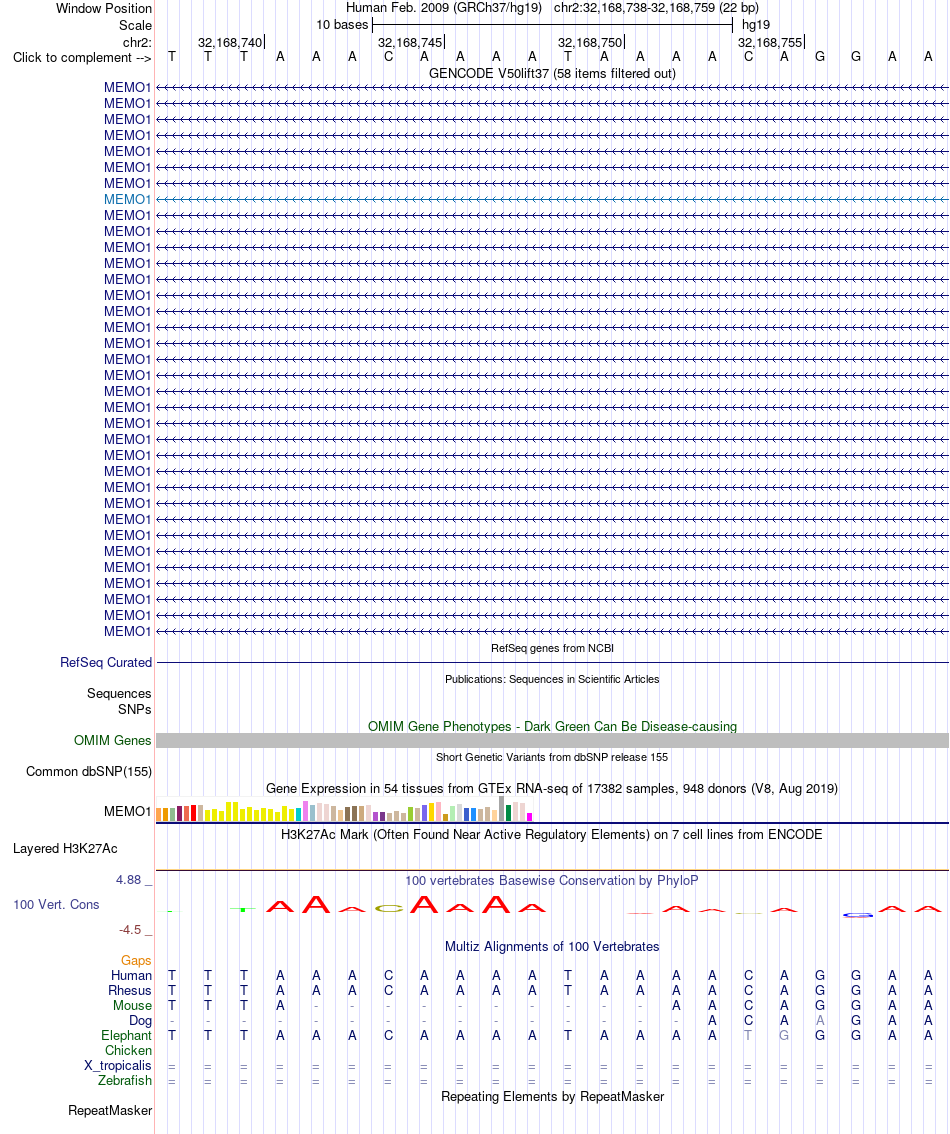Click 'Short Genetic Variants from dbSNP release 155'
The width and height of the screenshot is (950, 1134).
pos(552,757)
